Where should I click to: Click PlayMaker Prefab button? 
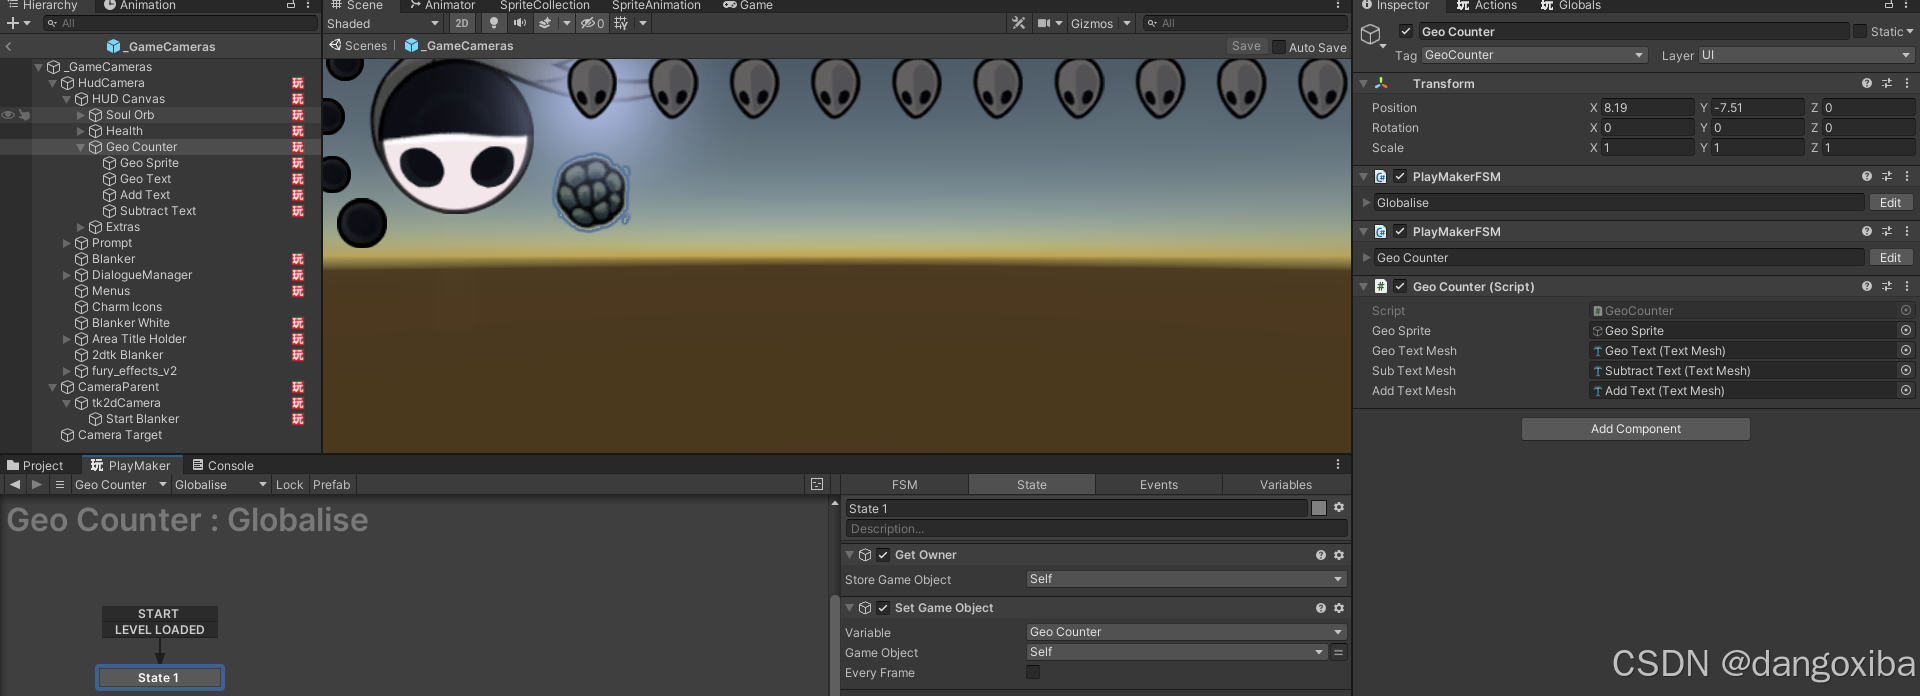(331, 485)
